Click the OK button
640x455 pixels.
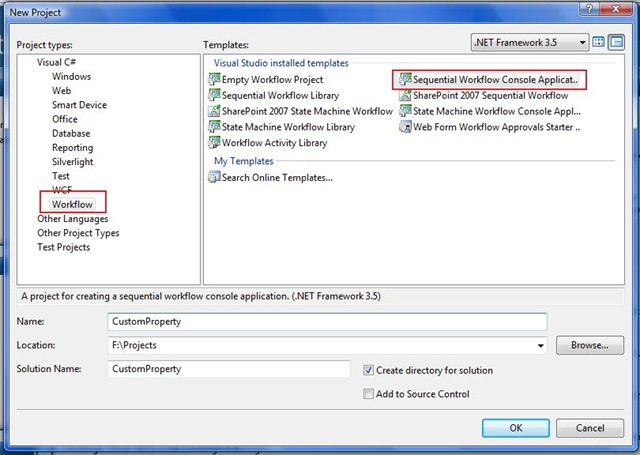pos(516,428)
